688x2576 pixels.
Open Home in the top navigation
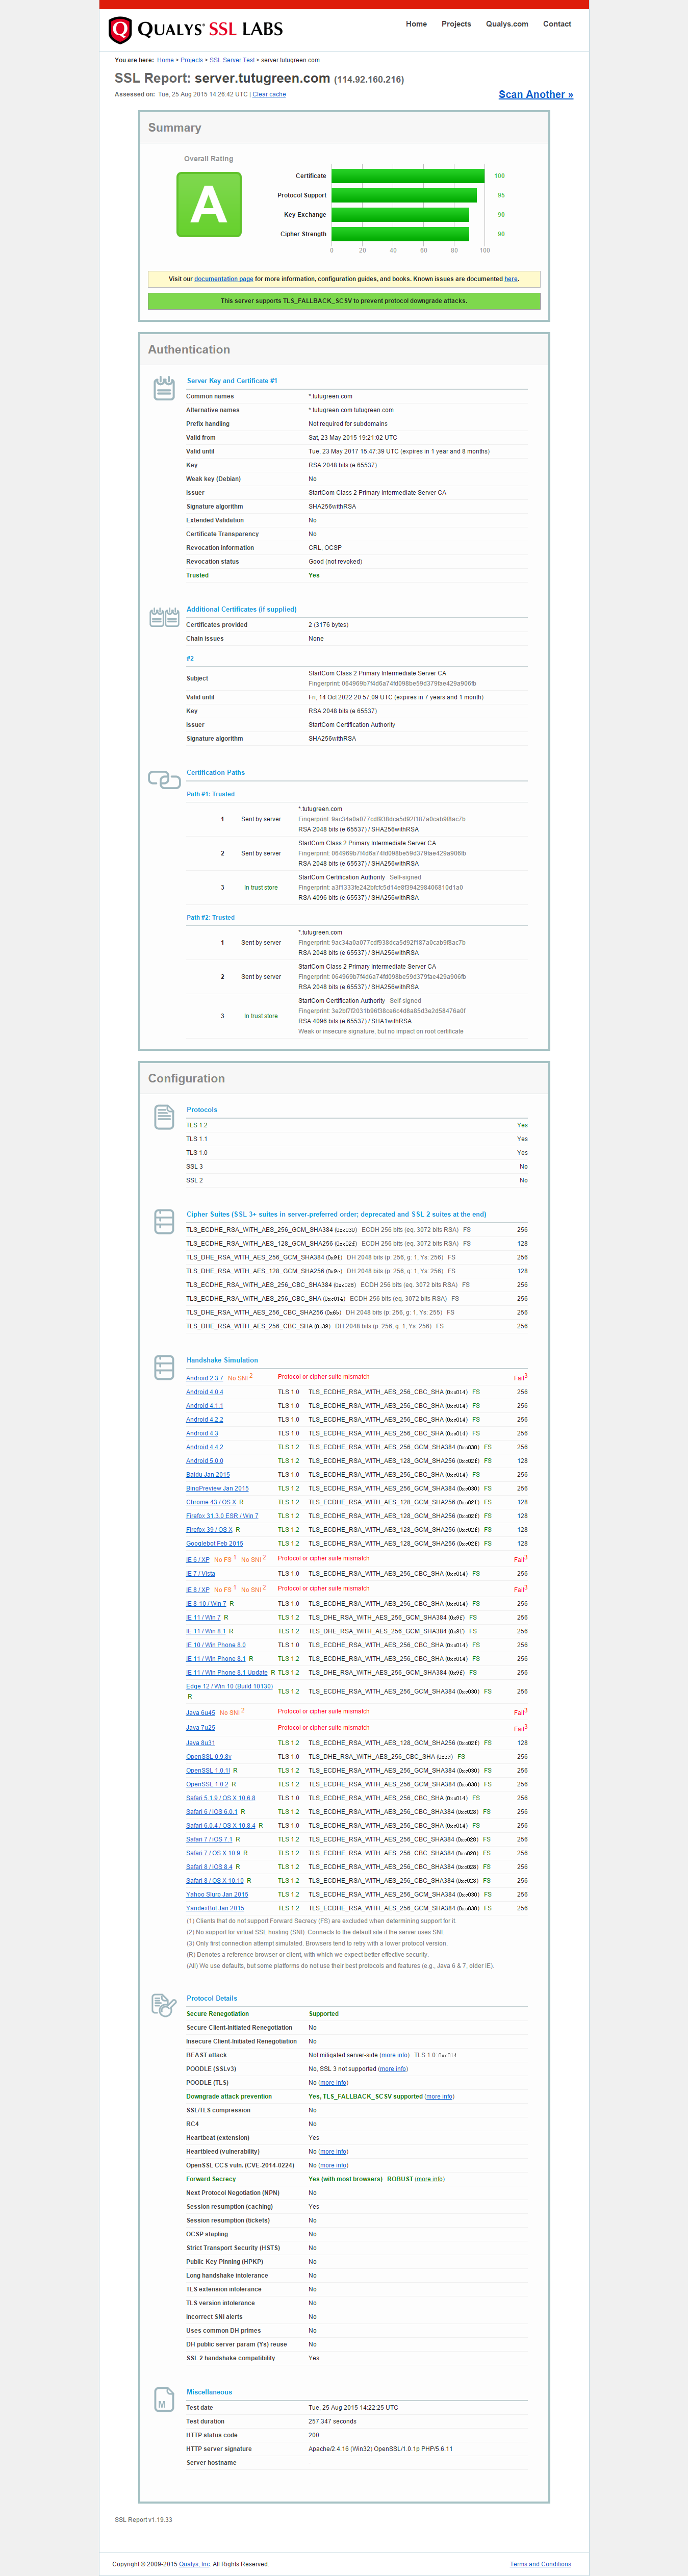point(416,24)
